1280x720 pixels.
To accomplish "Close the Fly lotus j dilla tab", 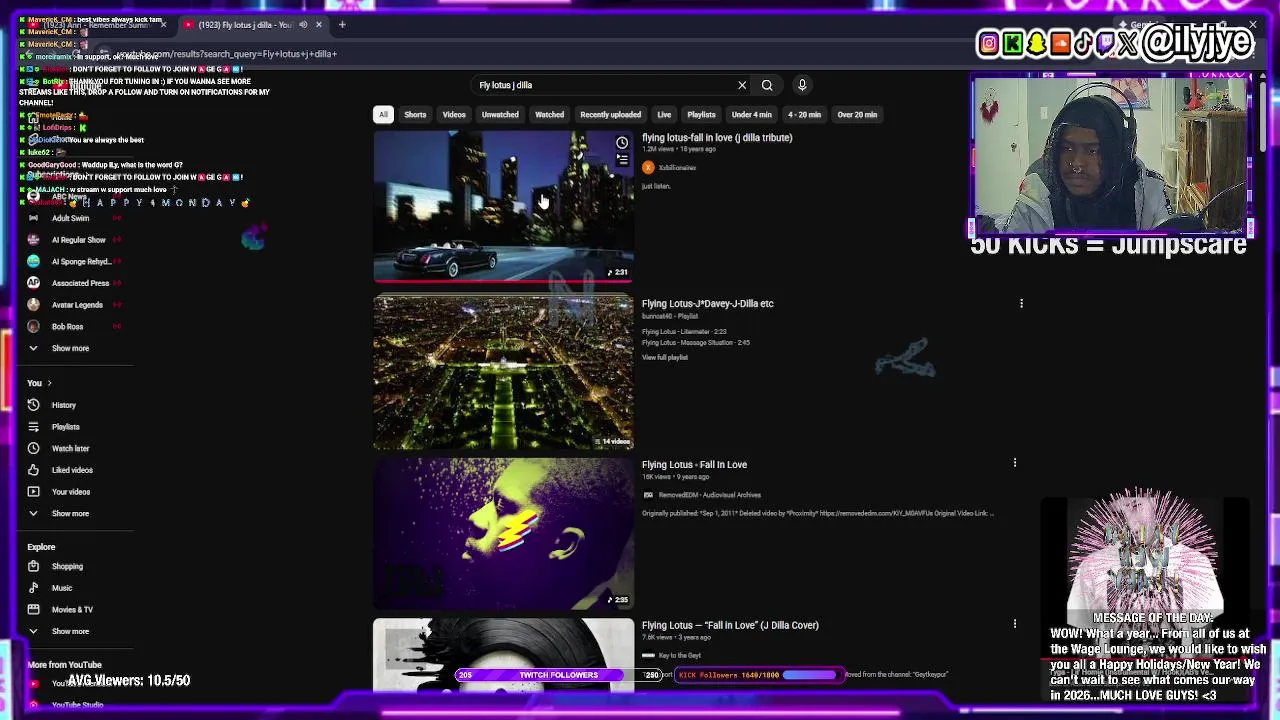I will click(x=319, y=25).
